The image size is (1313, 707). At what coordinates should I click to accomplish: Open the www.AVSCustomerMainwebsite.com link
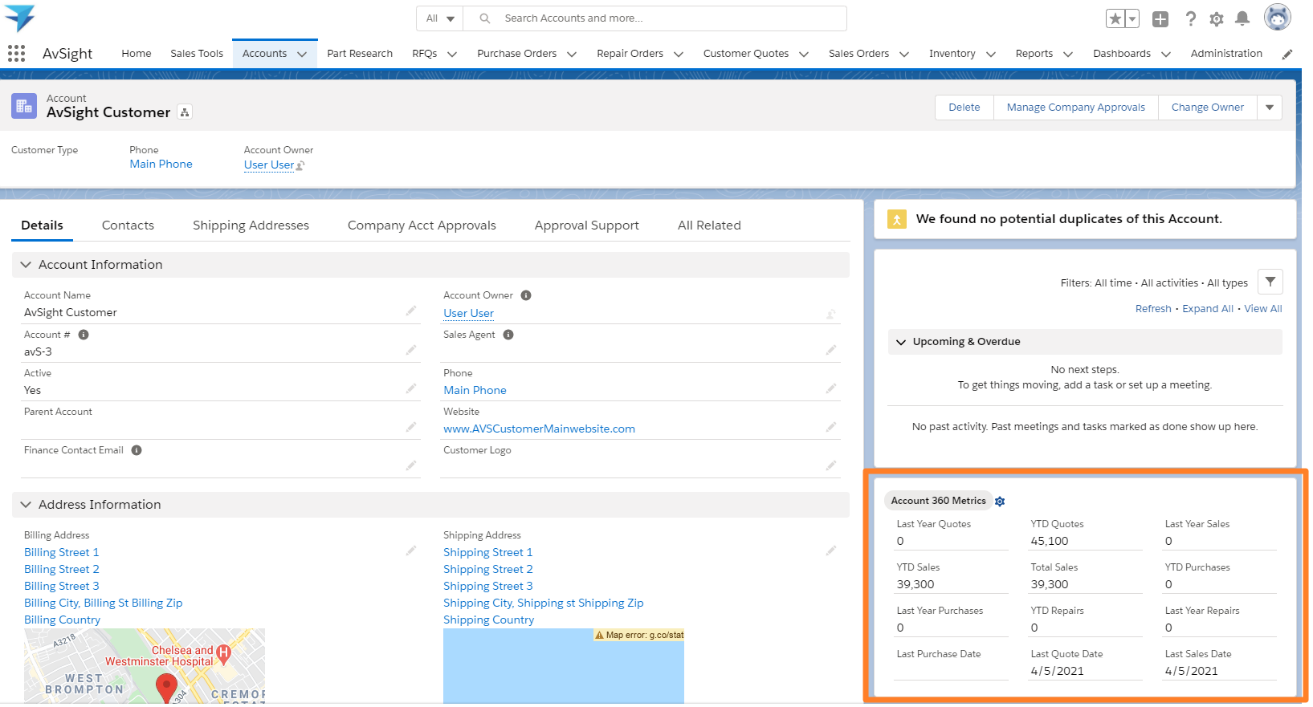(539, 429)
